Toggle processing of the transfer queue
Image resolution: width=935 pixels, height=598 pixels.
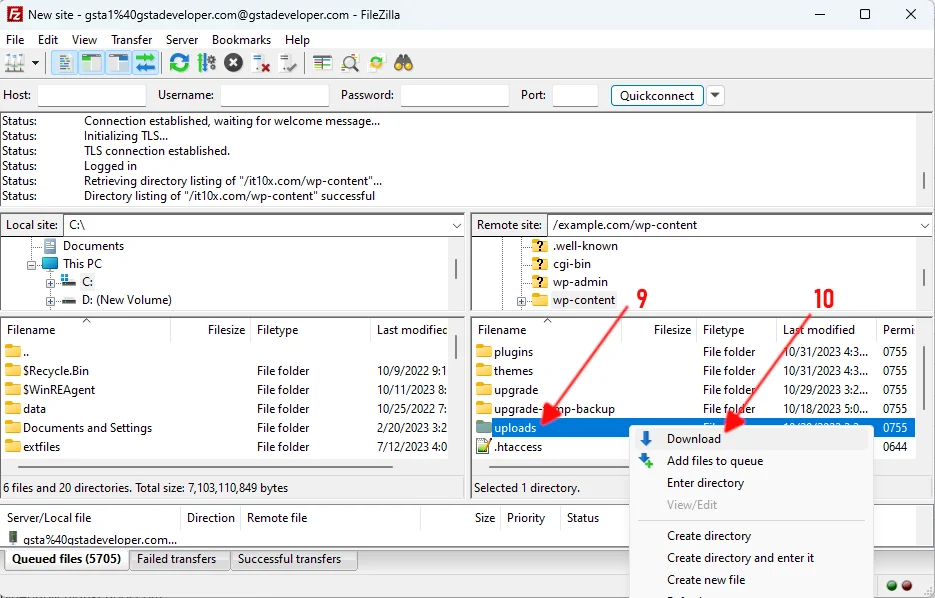pyautogui.click(x=207, y=63)
